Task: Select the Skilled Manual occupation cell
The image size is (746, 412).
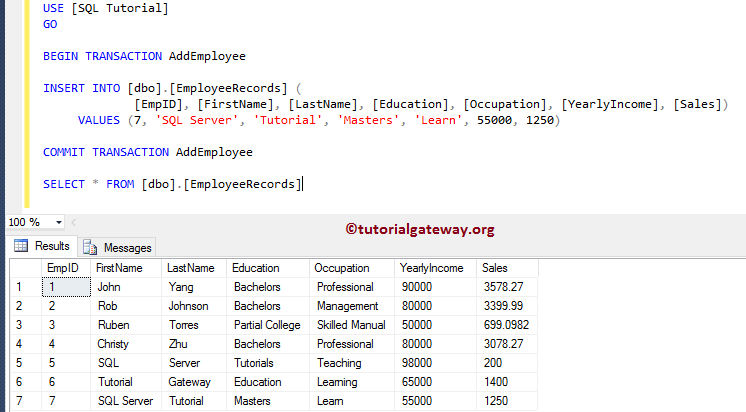Action: [x=351, y=325]
